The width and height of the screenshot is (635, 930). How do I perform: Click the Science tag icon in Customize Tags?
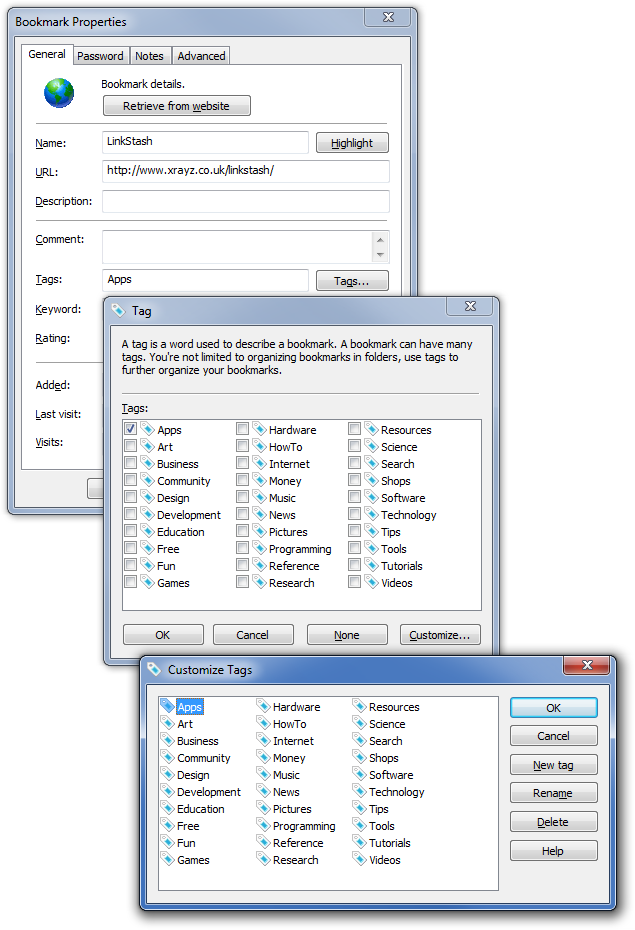pos(359,724)
